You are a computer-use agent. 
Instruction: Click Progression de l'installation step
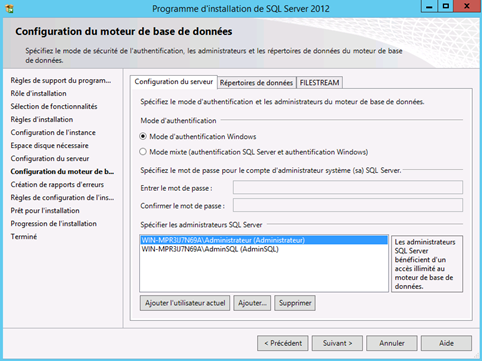[53, 223]
